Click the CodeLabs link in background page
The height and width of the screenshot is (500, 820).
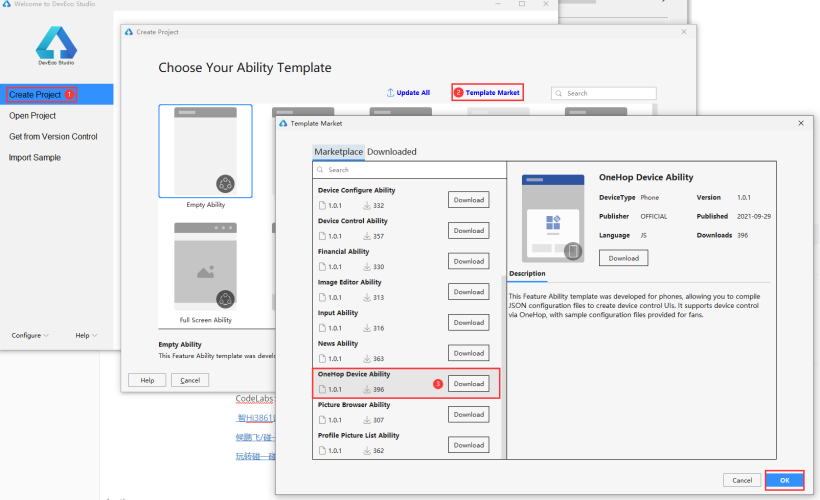point(254,399)
